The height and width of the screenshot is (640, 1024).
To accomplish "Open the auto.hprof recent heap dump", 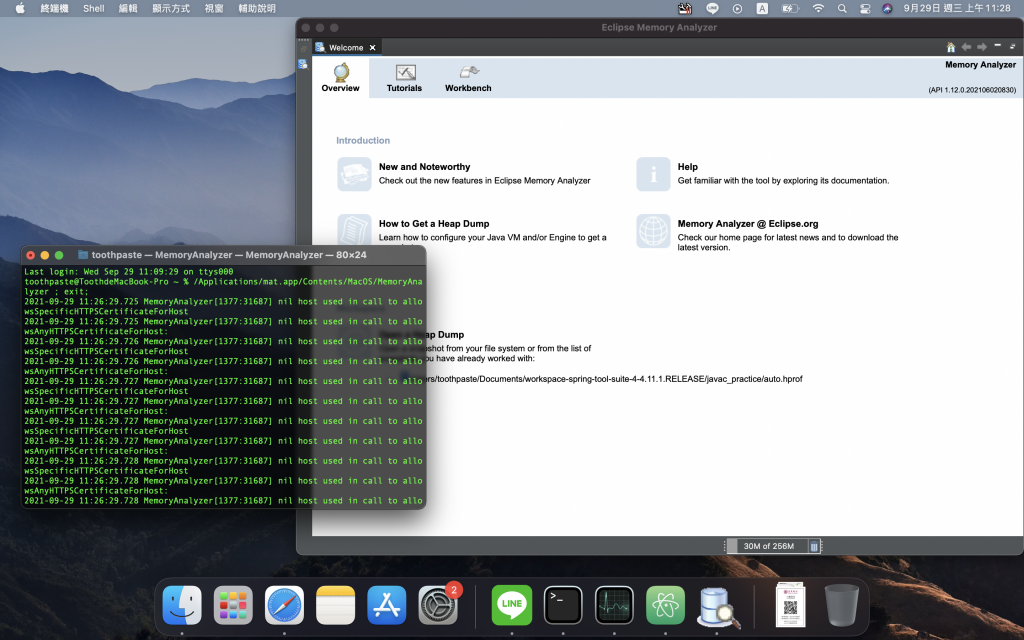I will [614, 379].
